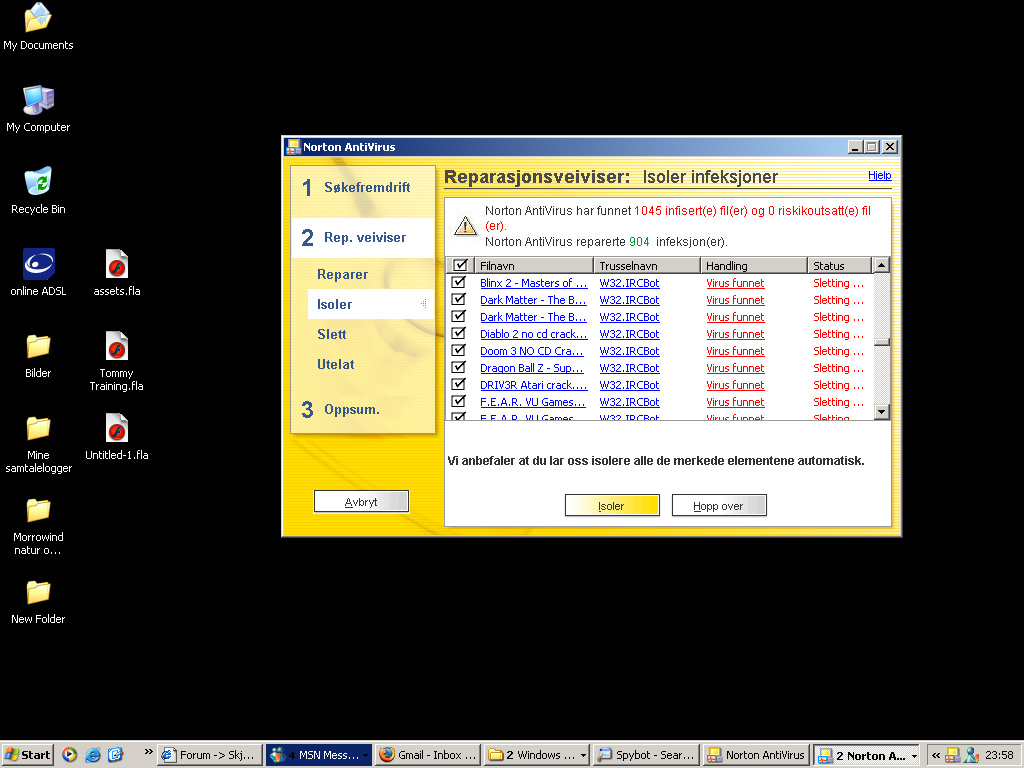Click the MSN Messenger tray icon
Image resolution: width=1024 pixels, height=768 pixels.
972,756
